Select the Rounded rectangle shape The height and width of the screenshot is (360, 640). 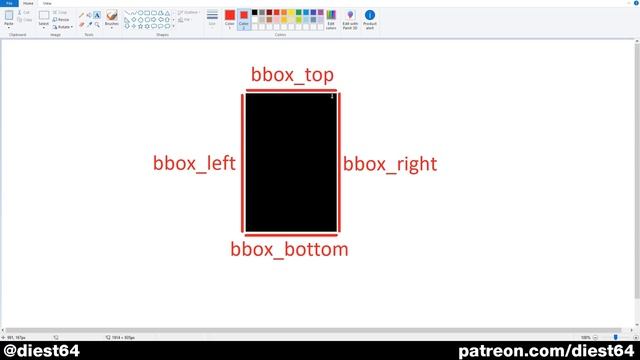click(x=154, y=13)
